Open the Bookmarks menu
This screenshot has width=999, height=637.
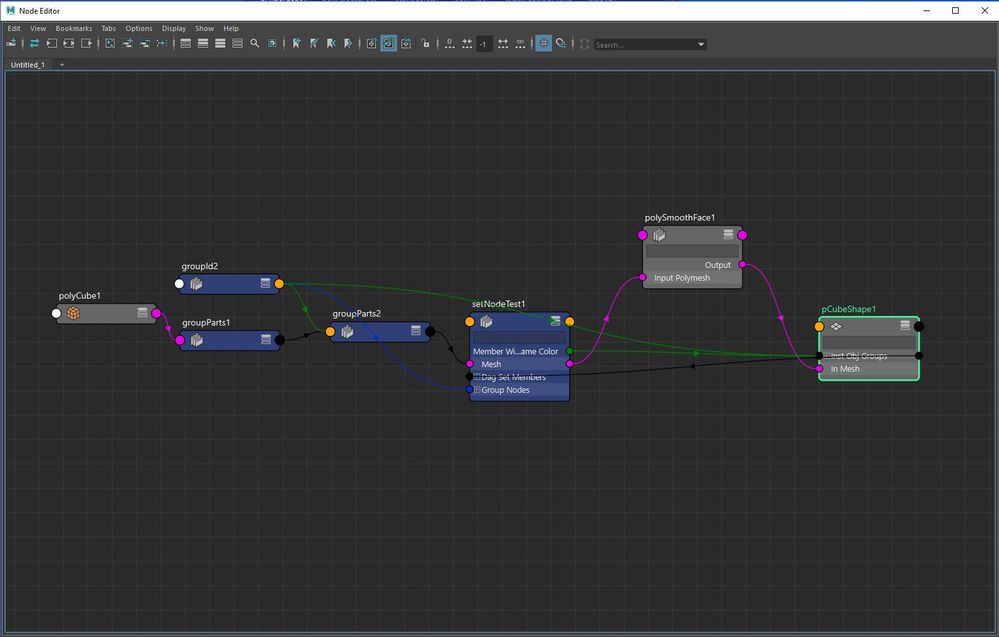[74, 28]
